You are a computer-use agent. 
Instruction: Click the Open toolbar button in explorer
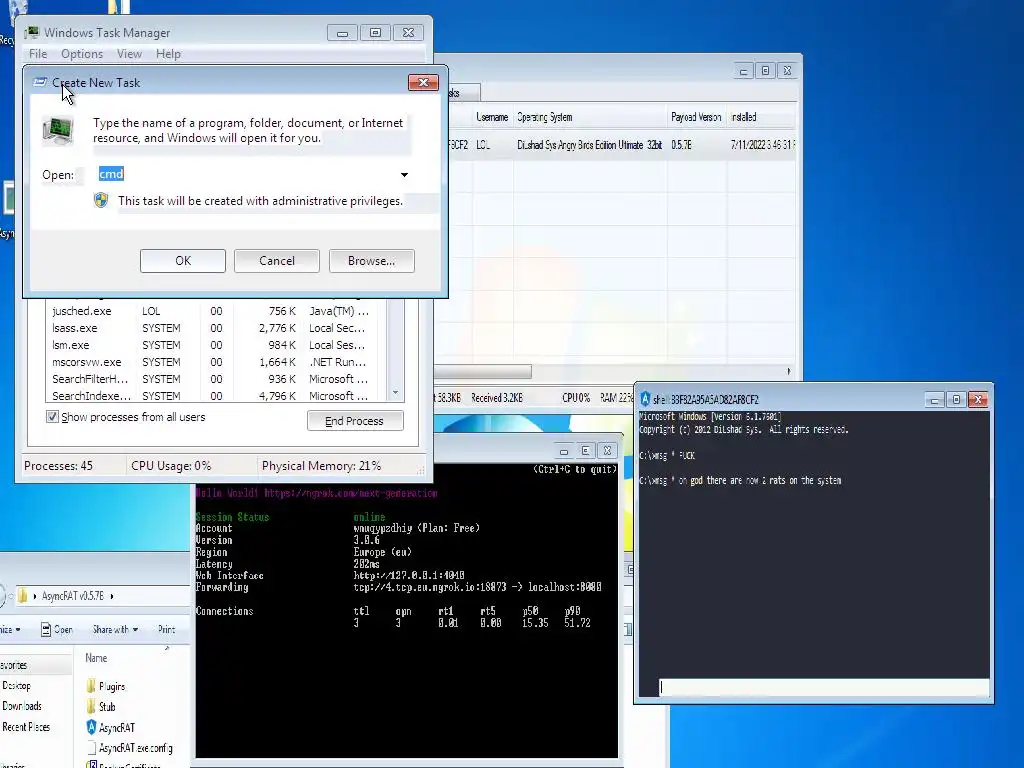(57, 630)
